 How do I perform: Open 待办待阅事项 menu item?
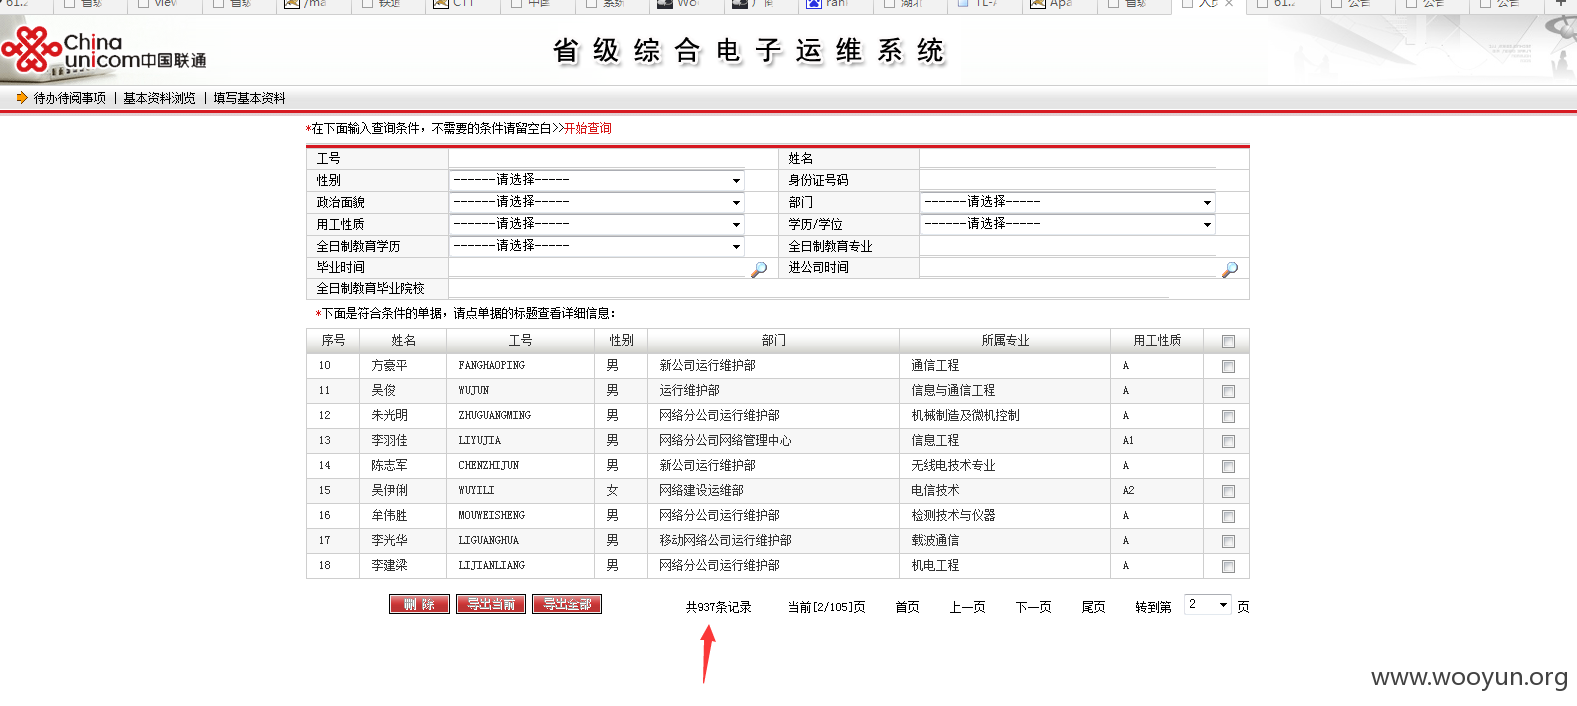[70, 98]
